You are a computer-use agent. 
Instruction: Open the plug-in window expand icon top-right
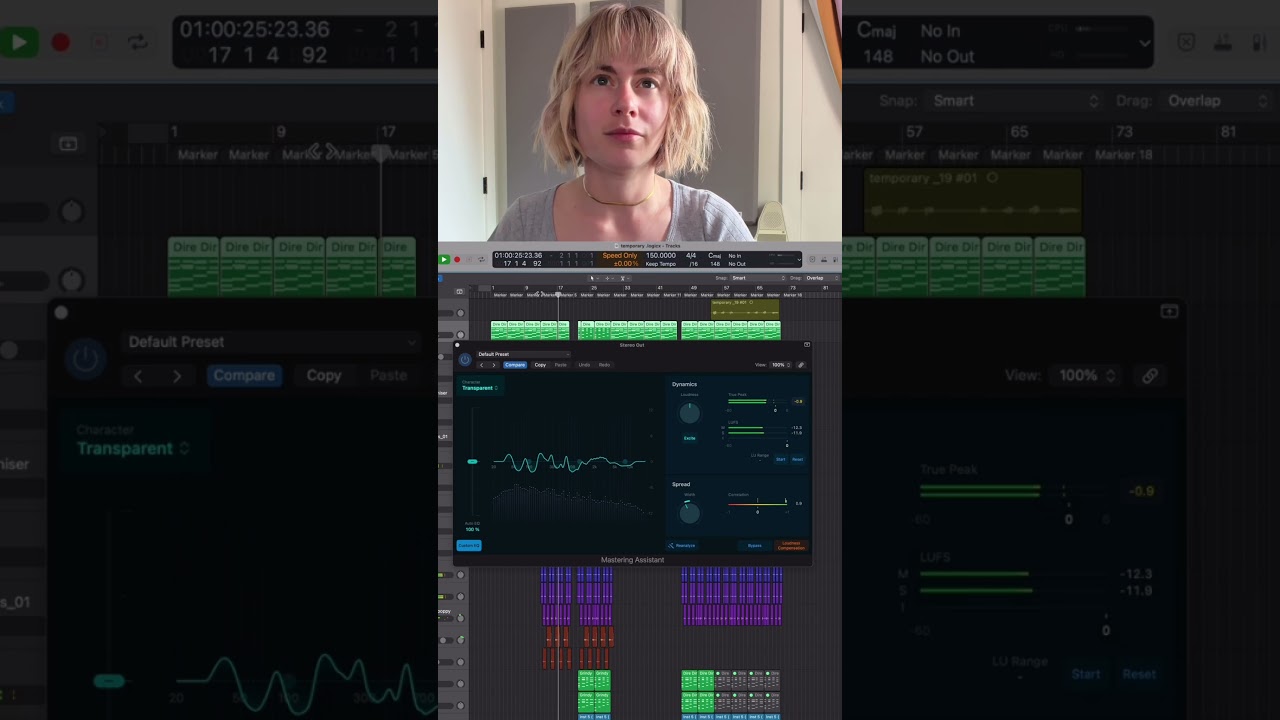pos(807,345)
